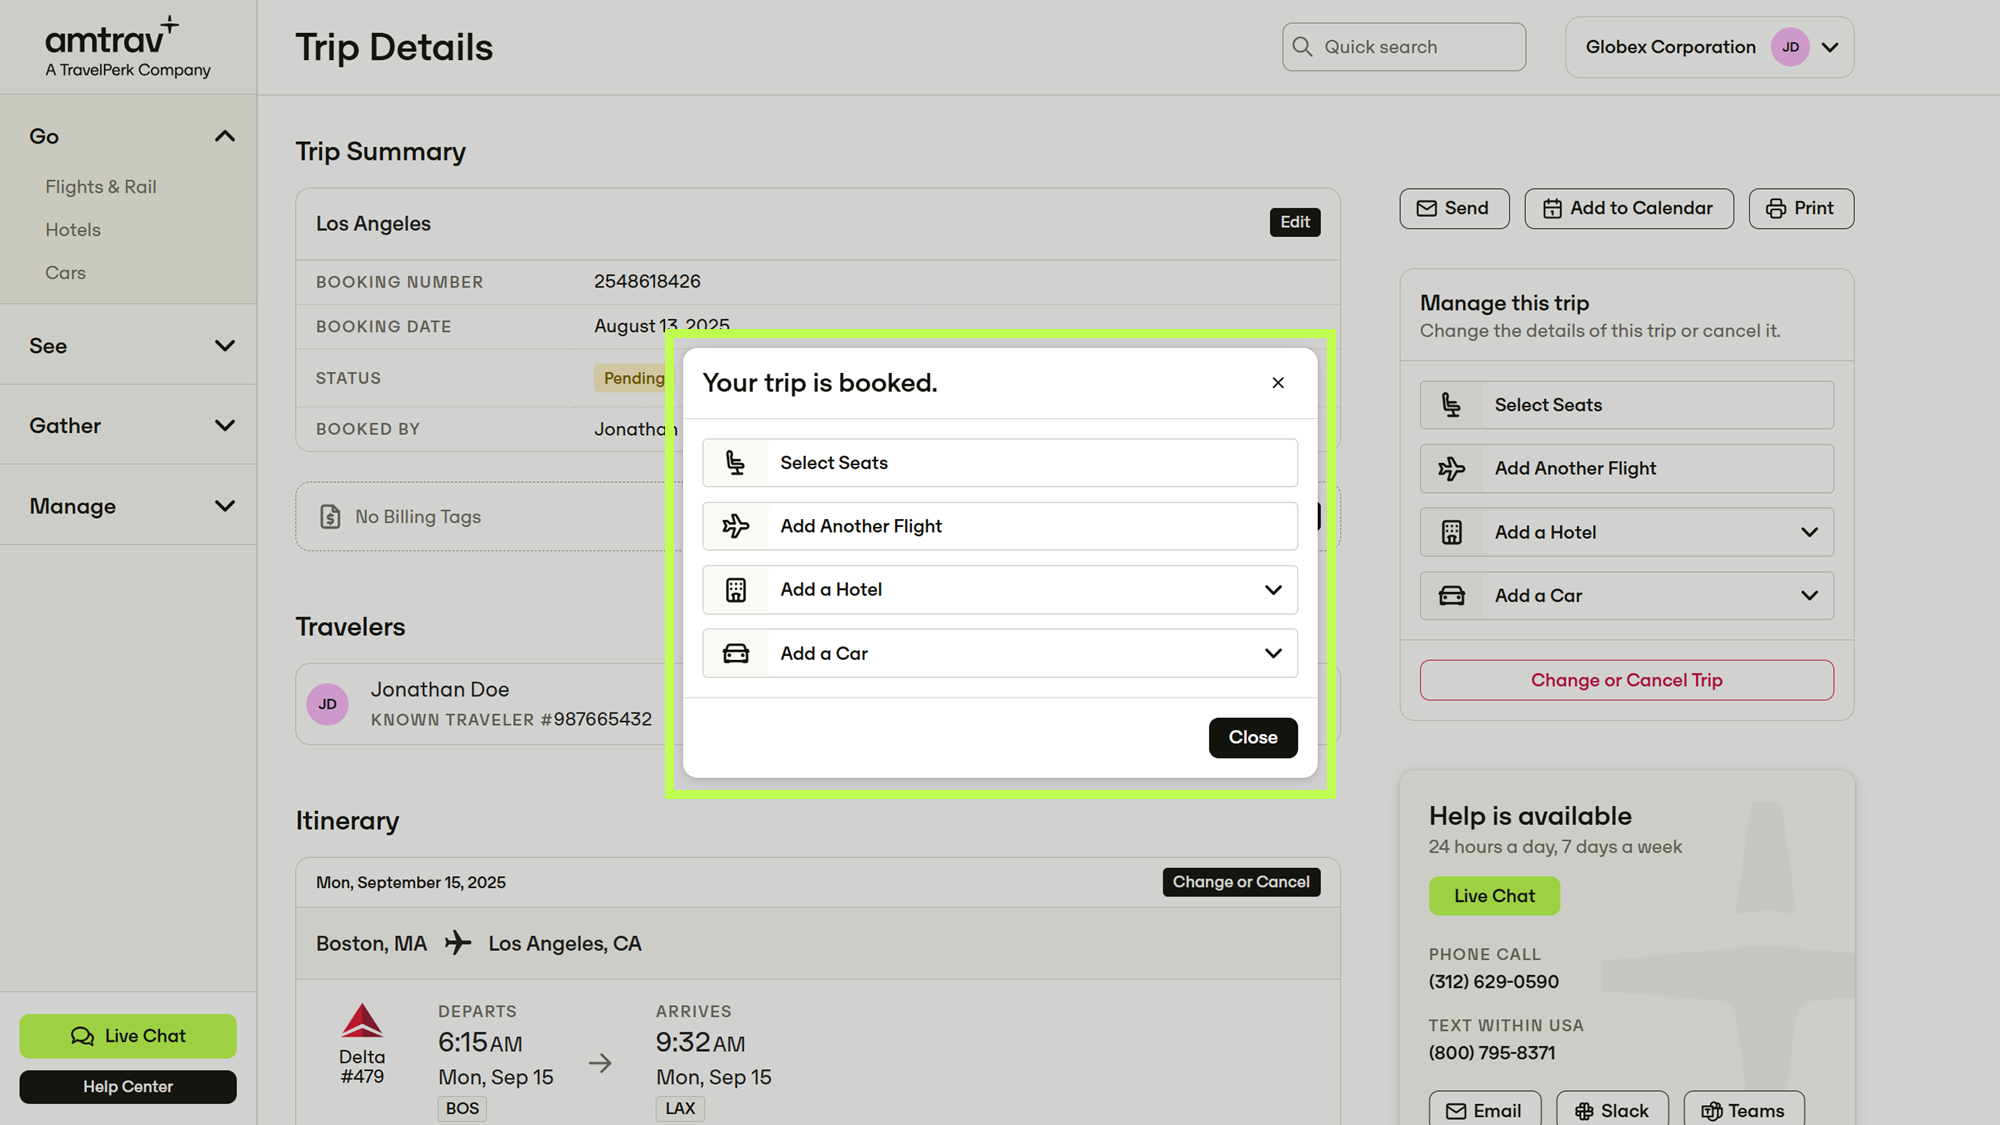This screenshot has width=2000, height=1125.
Task: Click the Quick search input field
Action: click(1404, 47)
